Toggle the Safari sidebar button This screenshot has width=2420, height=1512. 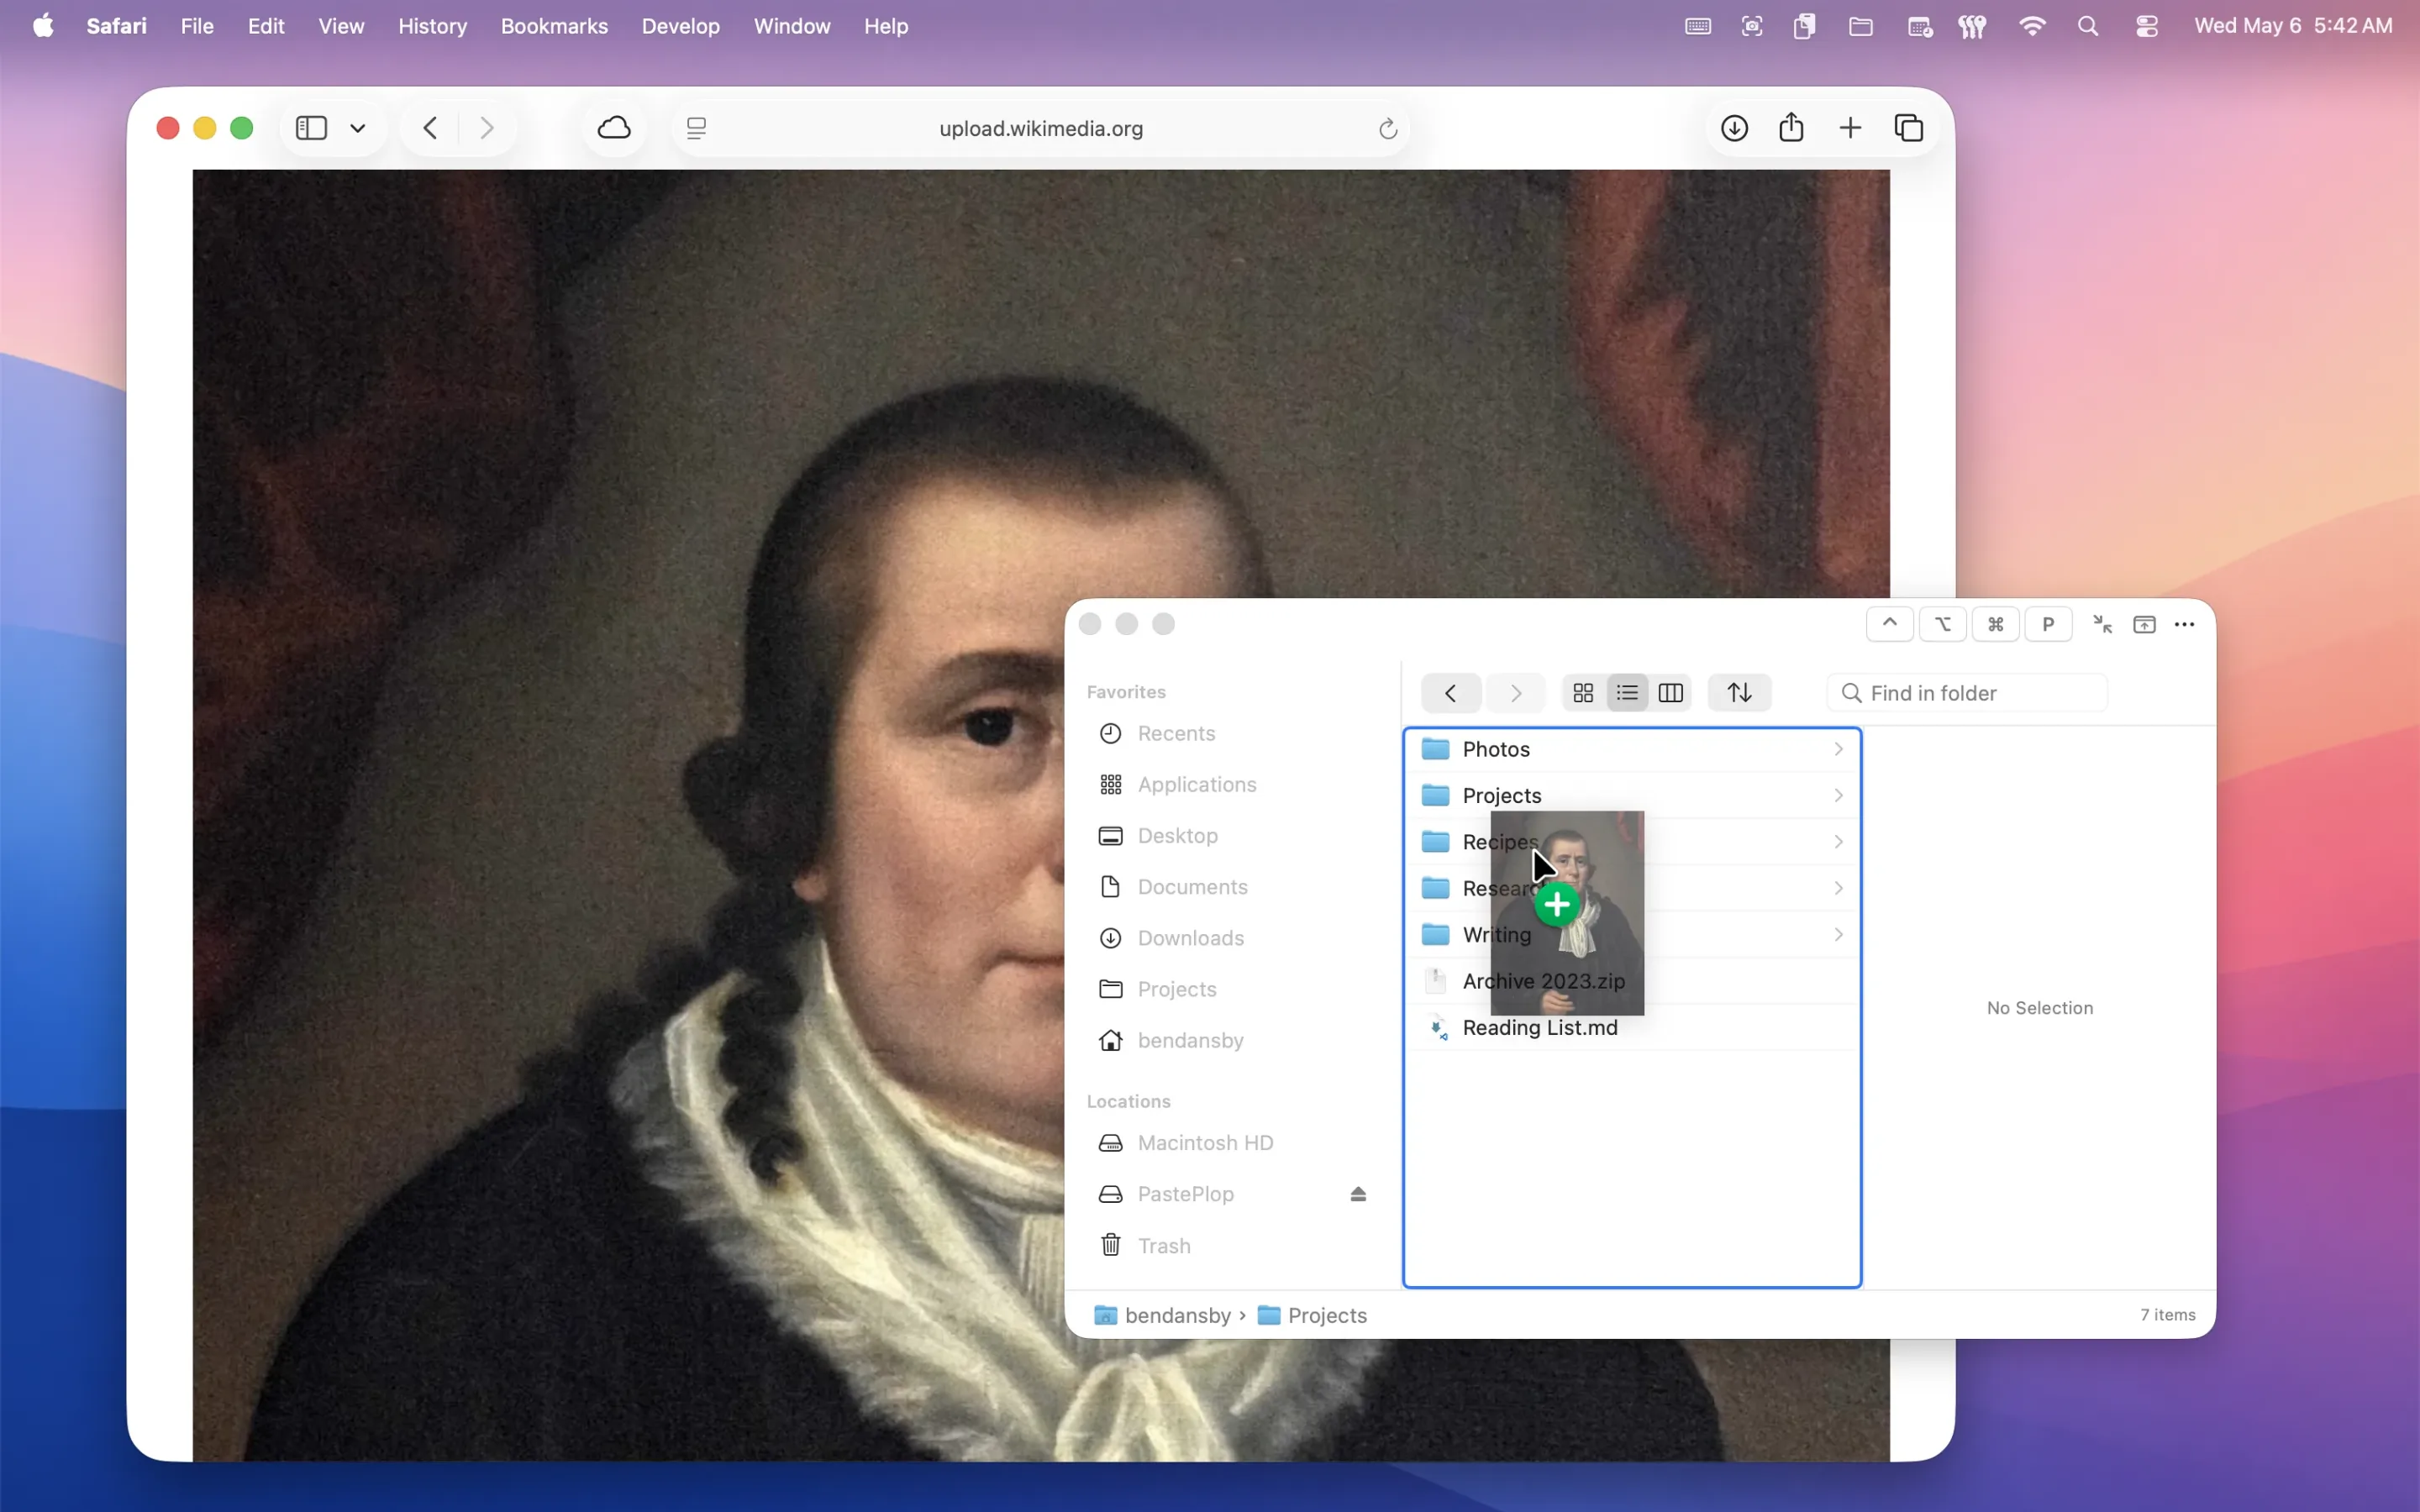(311, 128)
